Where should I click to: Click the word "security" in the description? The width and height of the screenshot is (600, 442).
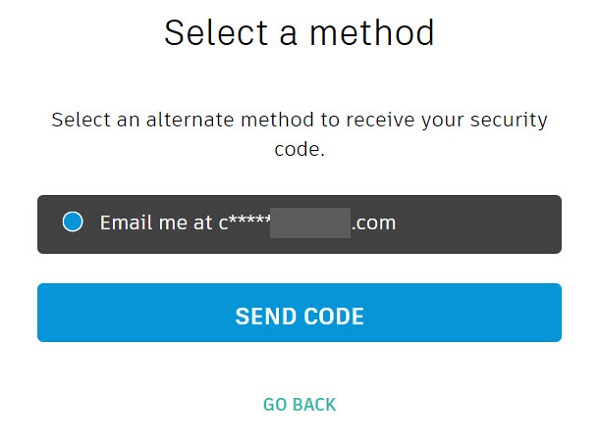510,120
